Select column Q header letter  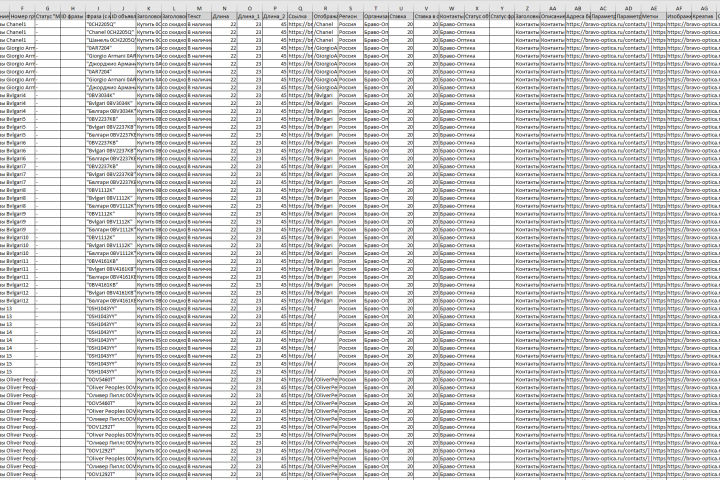[300, 8]
